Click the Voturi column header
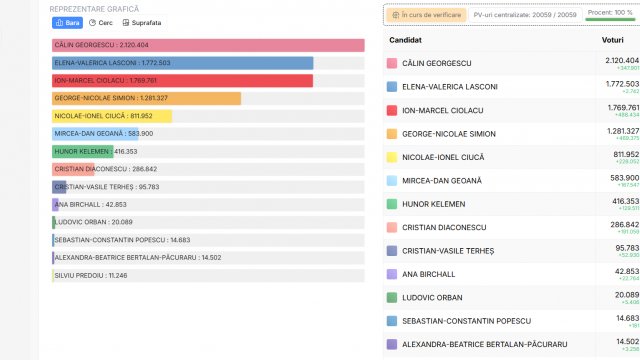This screenshot has height=360, width=640. click(x=612, y=40)
